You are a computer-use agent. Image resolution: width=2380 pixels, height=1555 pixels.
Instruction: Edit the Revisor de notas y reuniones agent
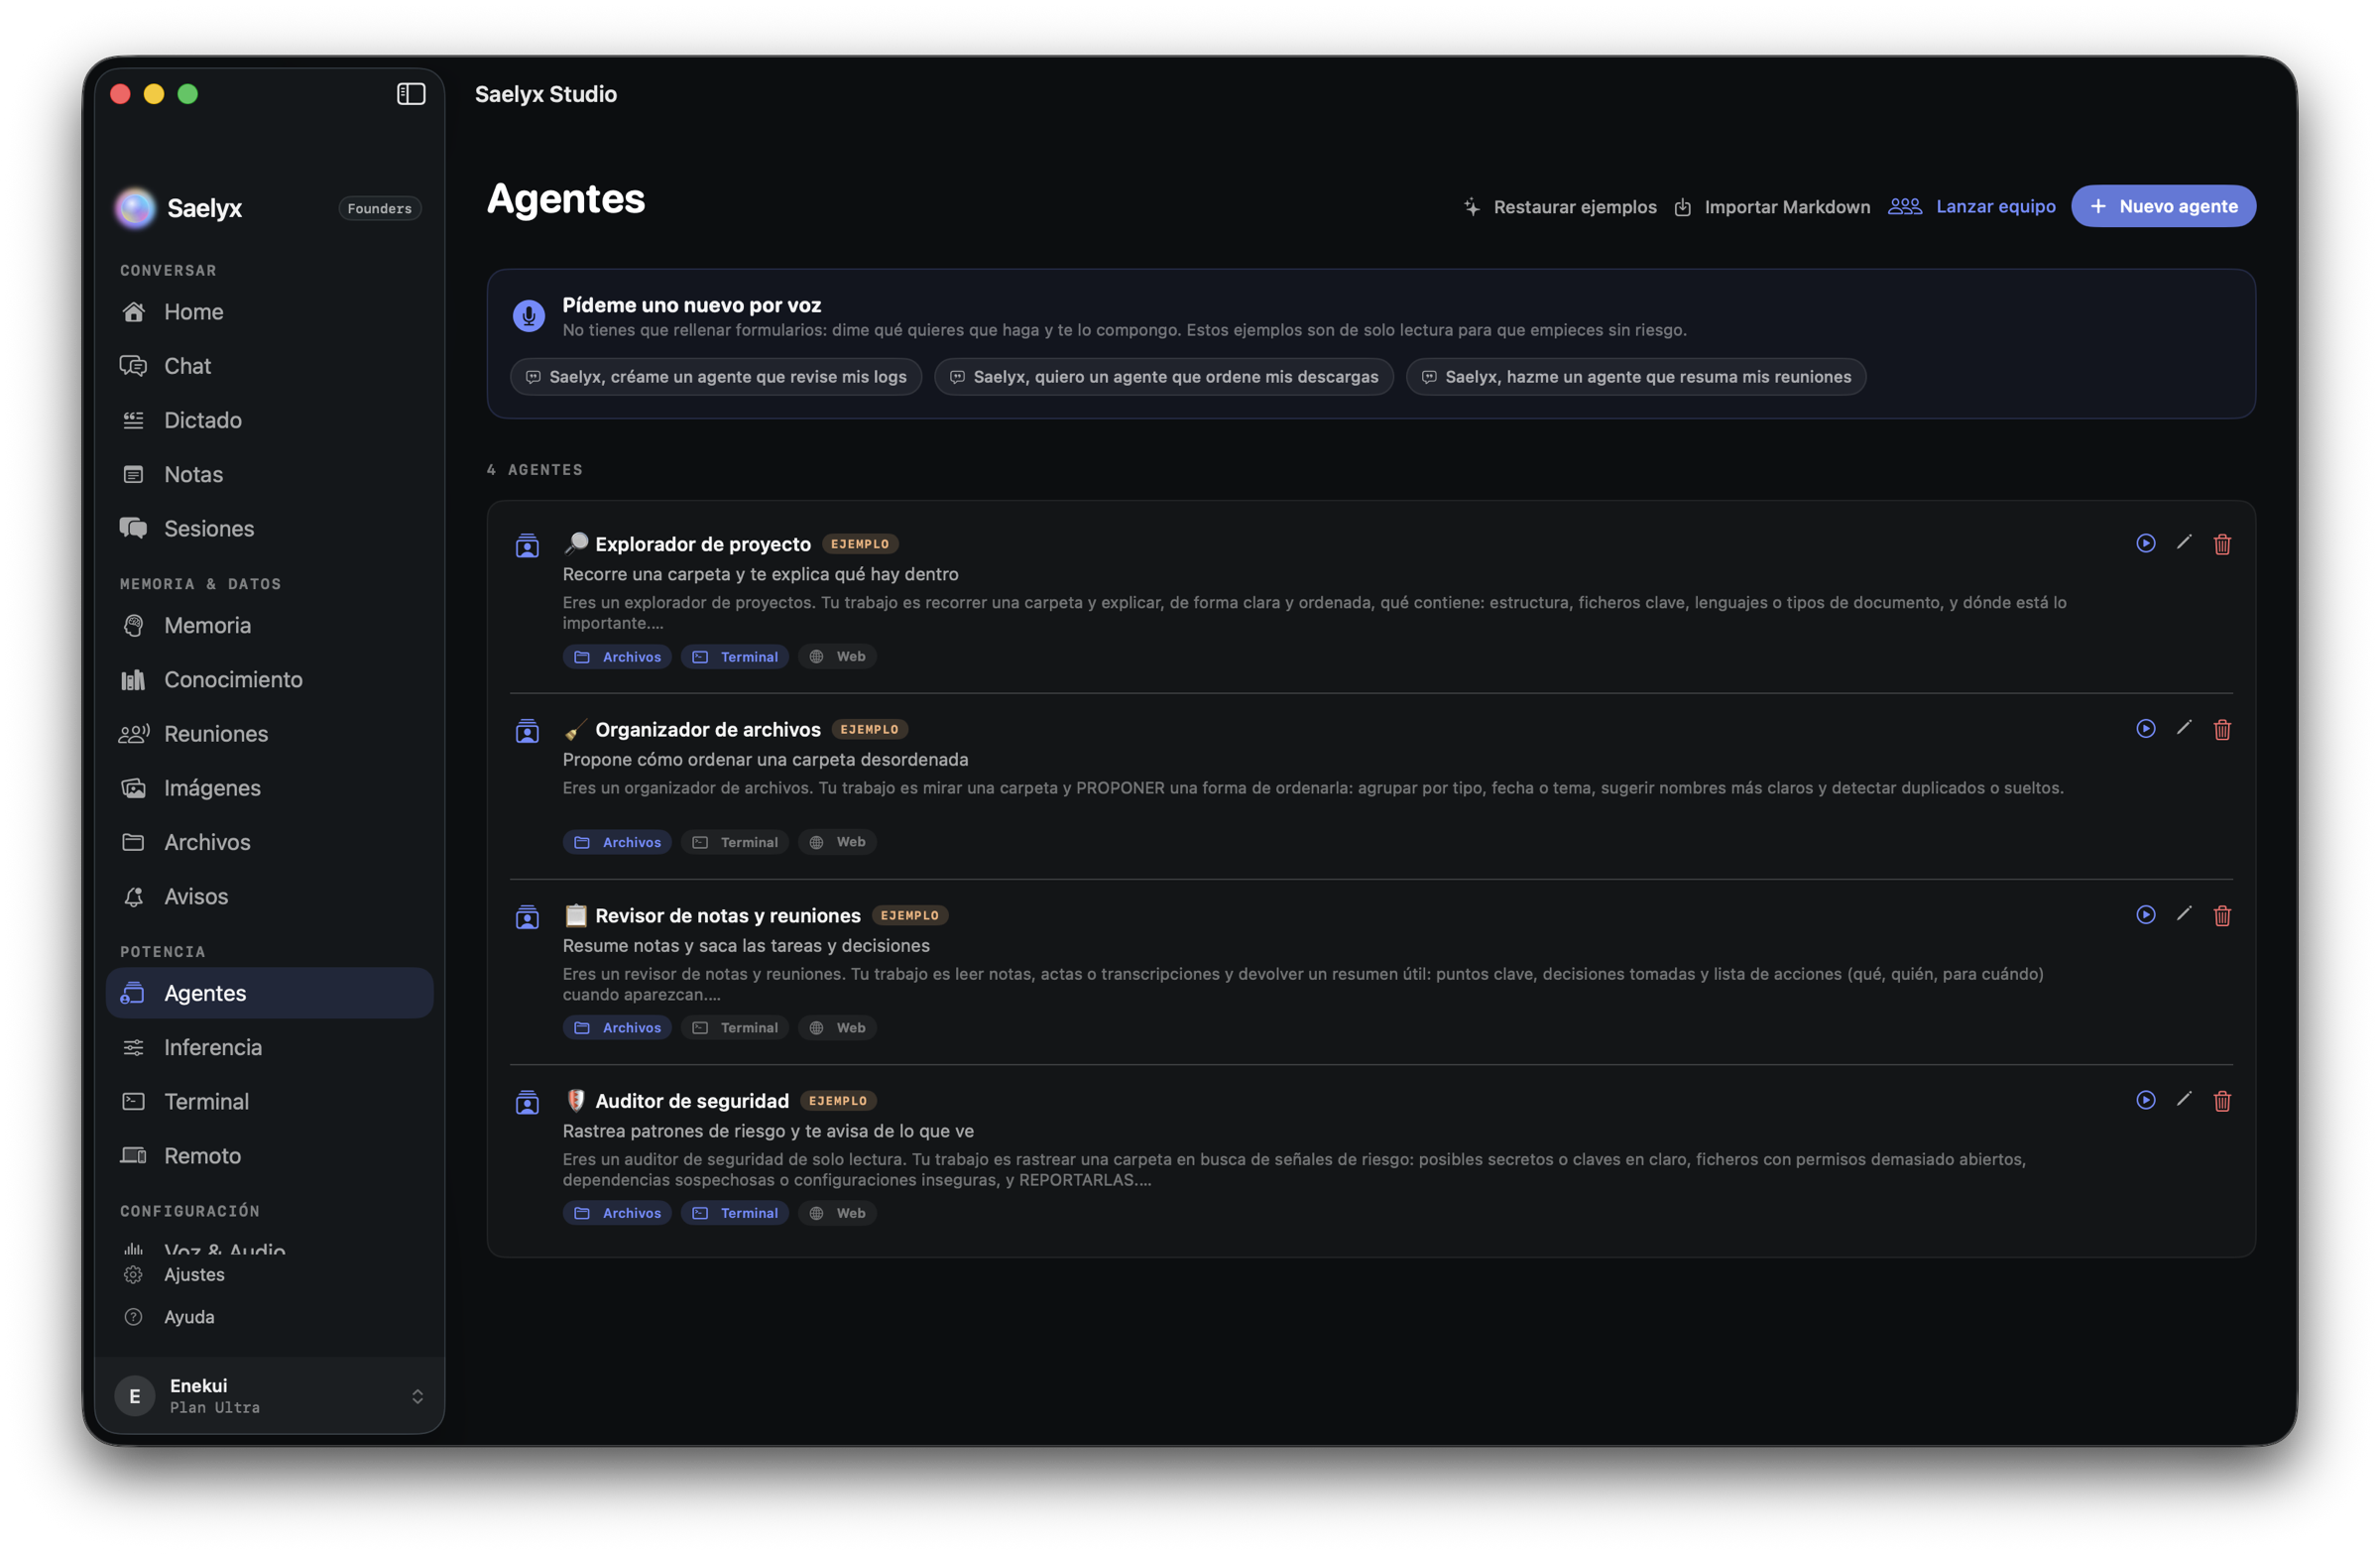tap(2184, 914)
